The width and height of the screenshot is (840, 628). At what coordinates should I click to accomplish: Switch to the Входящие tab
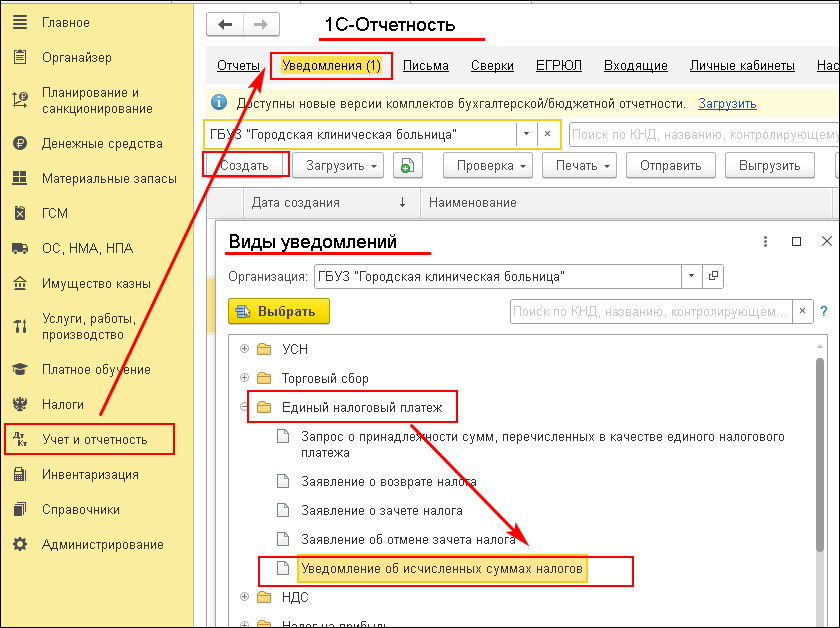pos(636,65)
